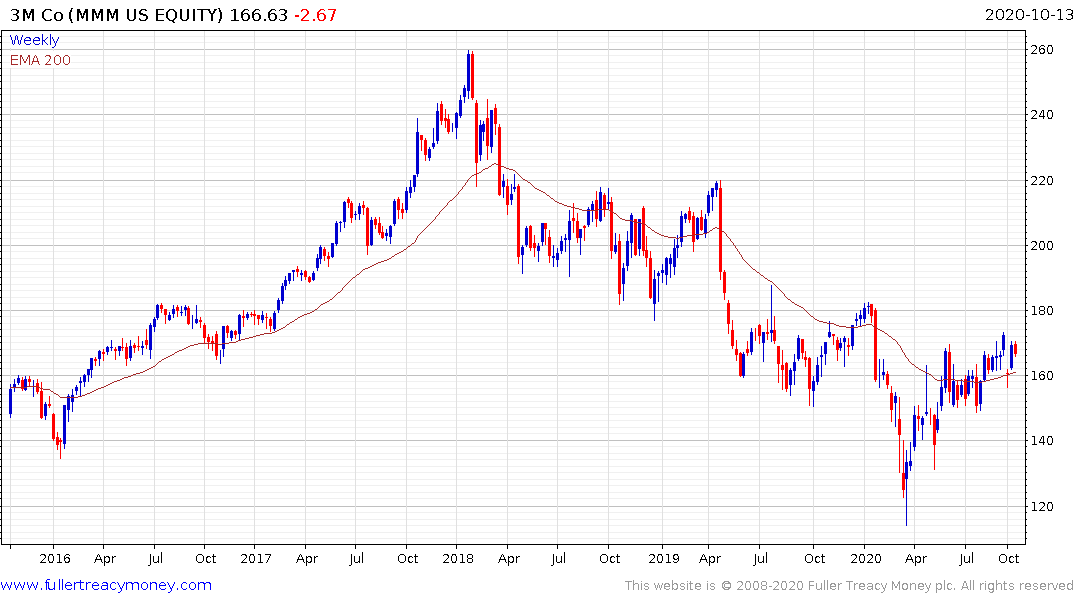This screenshot has height=600, width=1075.
Task: Click the 2020 year label on time axis
Action: [866, 558]
